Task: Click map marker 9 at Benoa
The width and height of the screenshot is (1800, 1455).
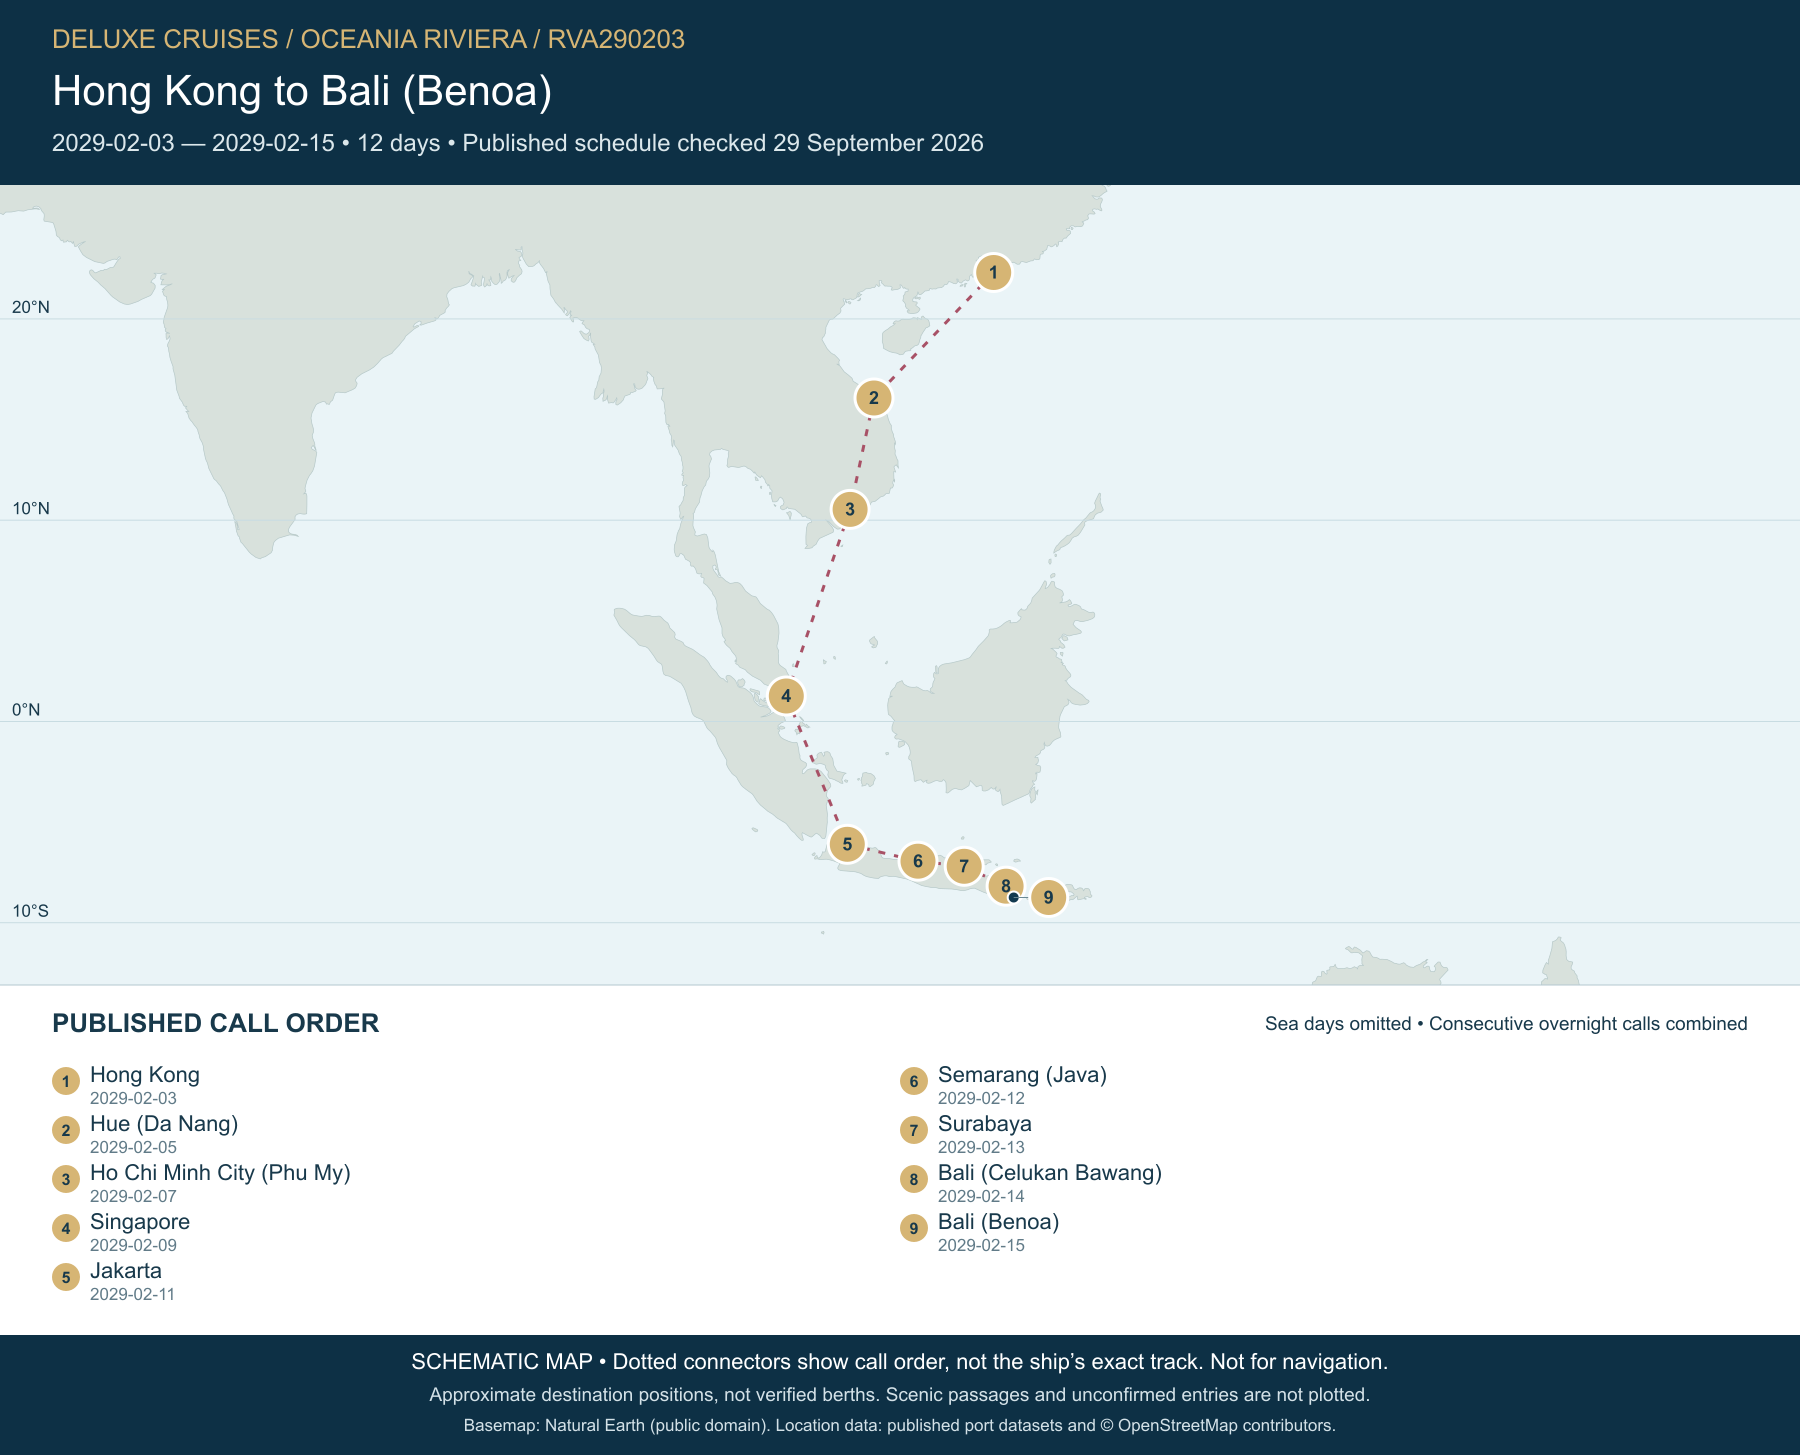Action: click(x=1048, y=897)
